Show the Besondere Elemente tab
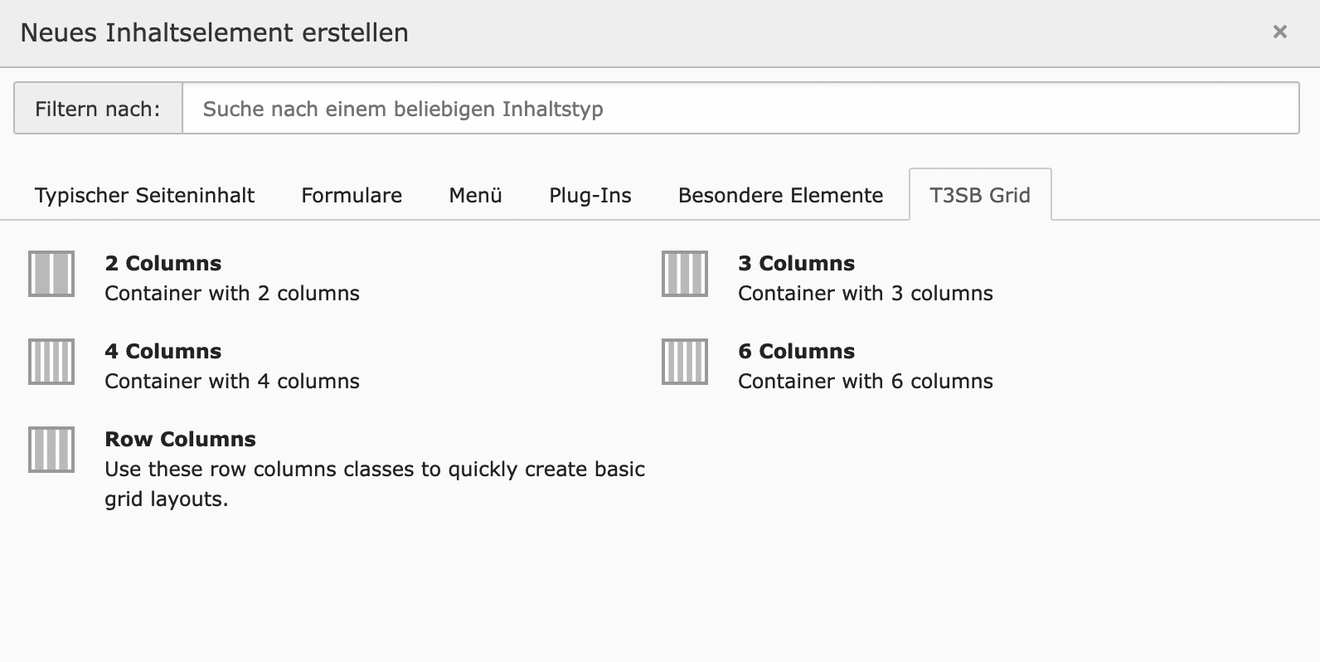Viewport: 1320px width, 662px height. click(x=781, y=195)
